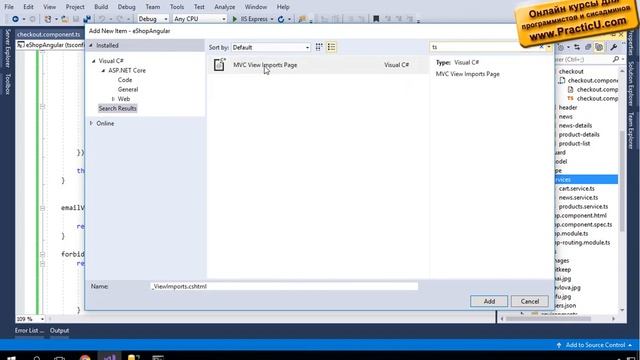Open the Edit menu
The height and width of the screenshot is (360, 640).
coord(29,7)
